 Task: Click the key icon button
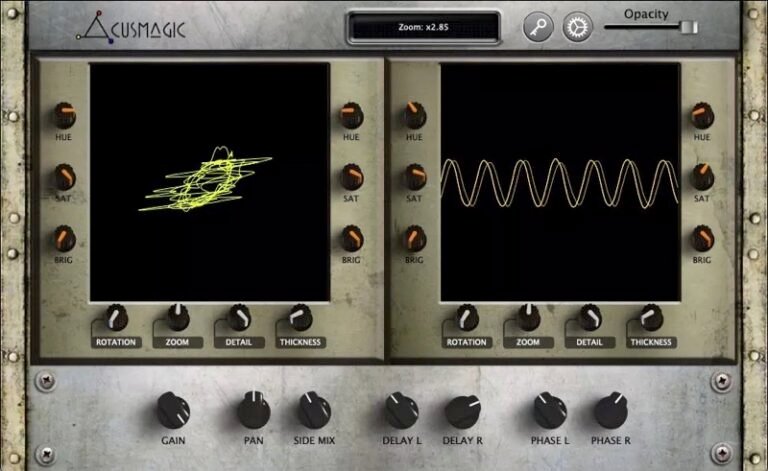(x=538, y=27)
